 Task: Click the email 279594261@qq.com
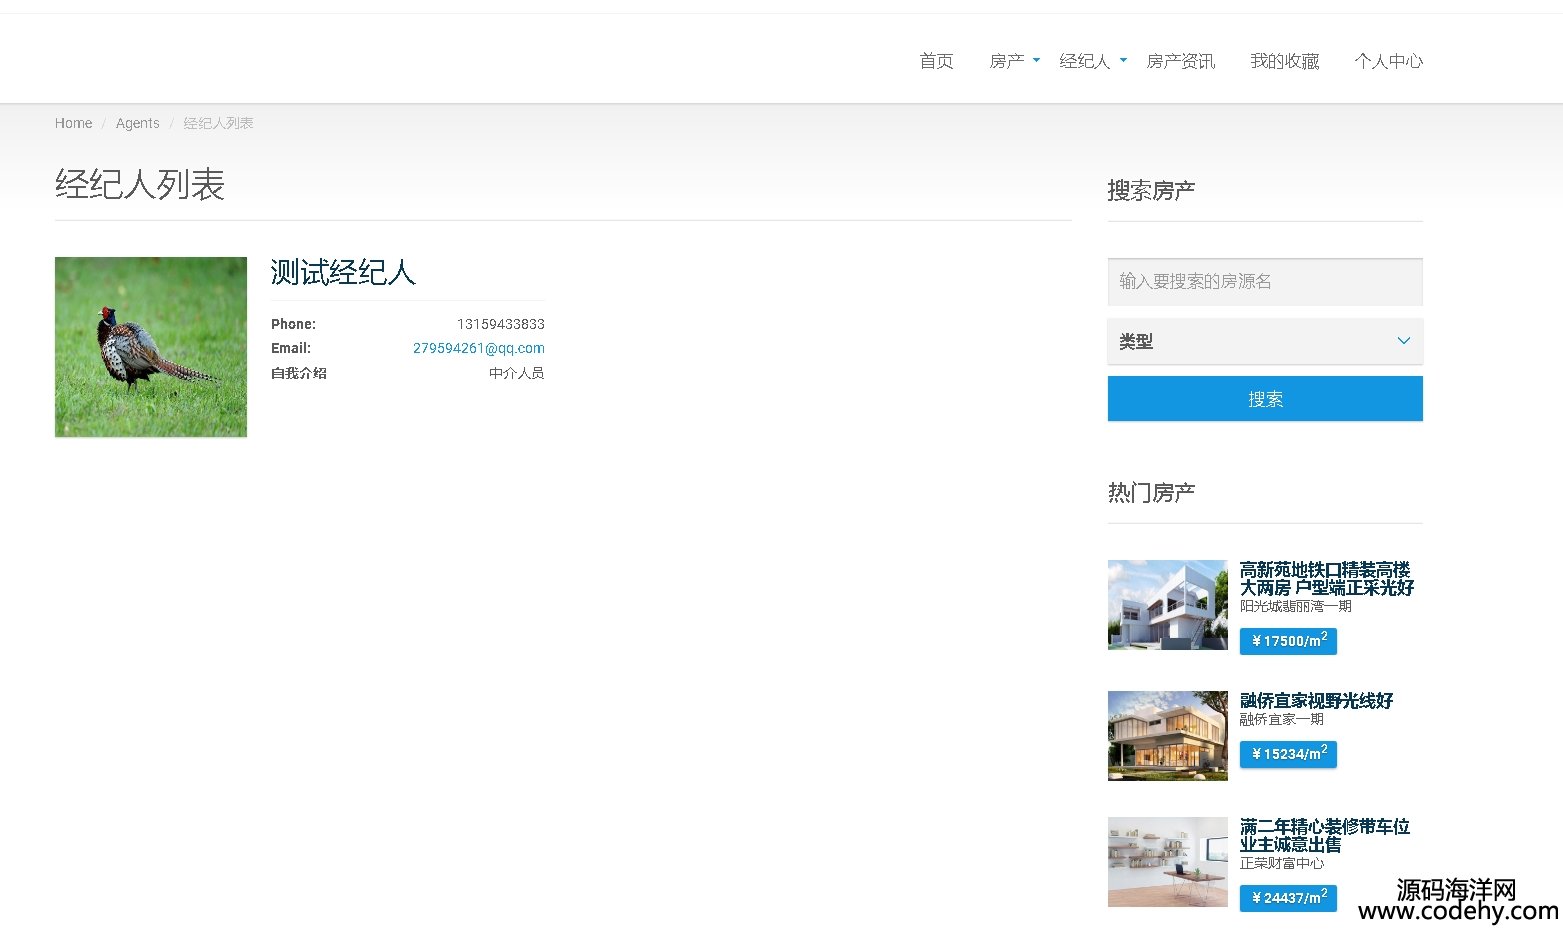(478, 348)
